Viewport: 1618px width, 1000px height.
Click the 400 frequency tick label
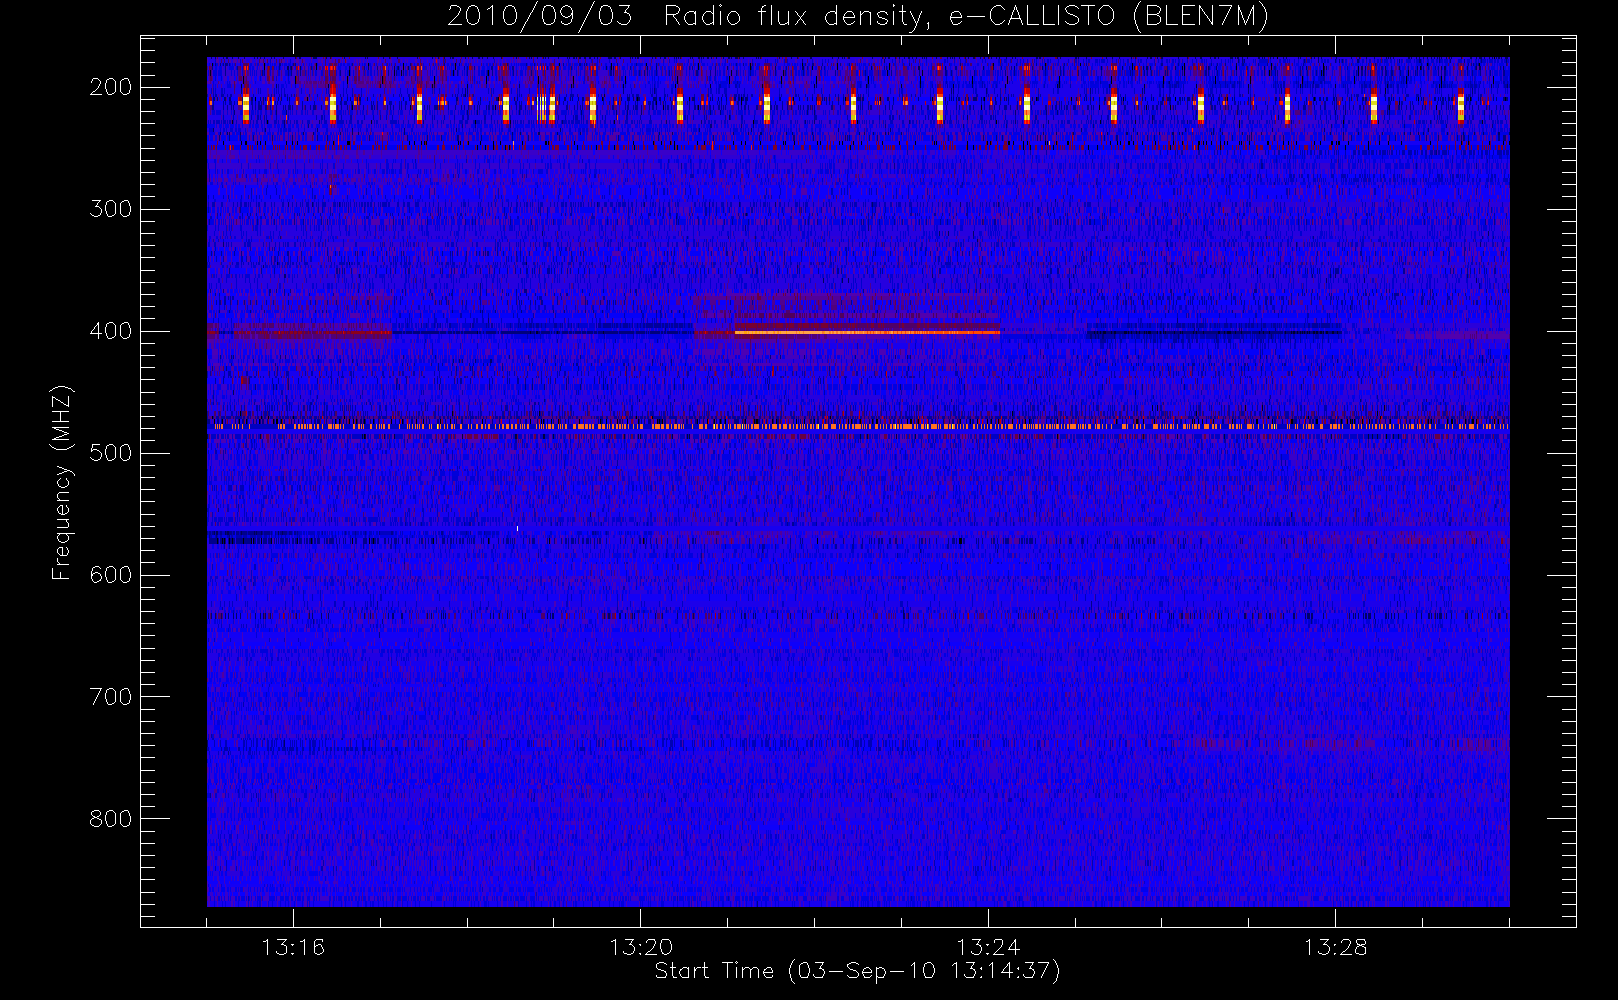pyautogui.click(x=111, y=331)
